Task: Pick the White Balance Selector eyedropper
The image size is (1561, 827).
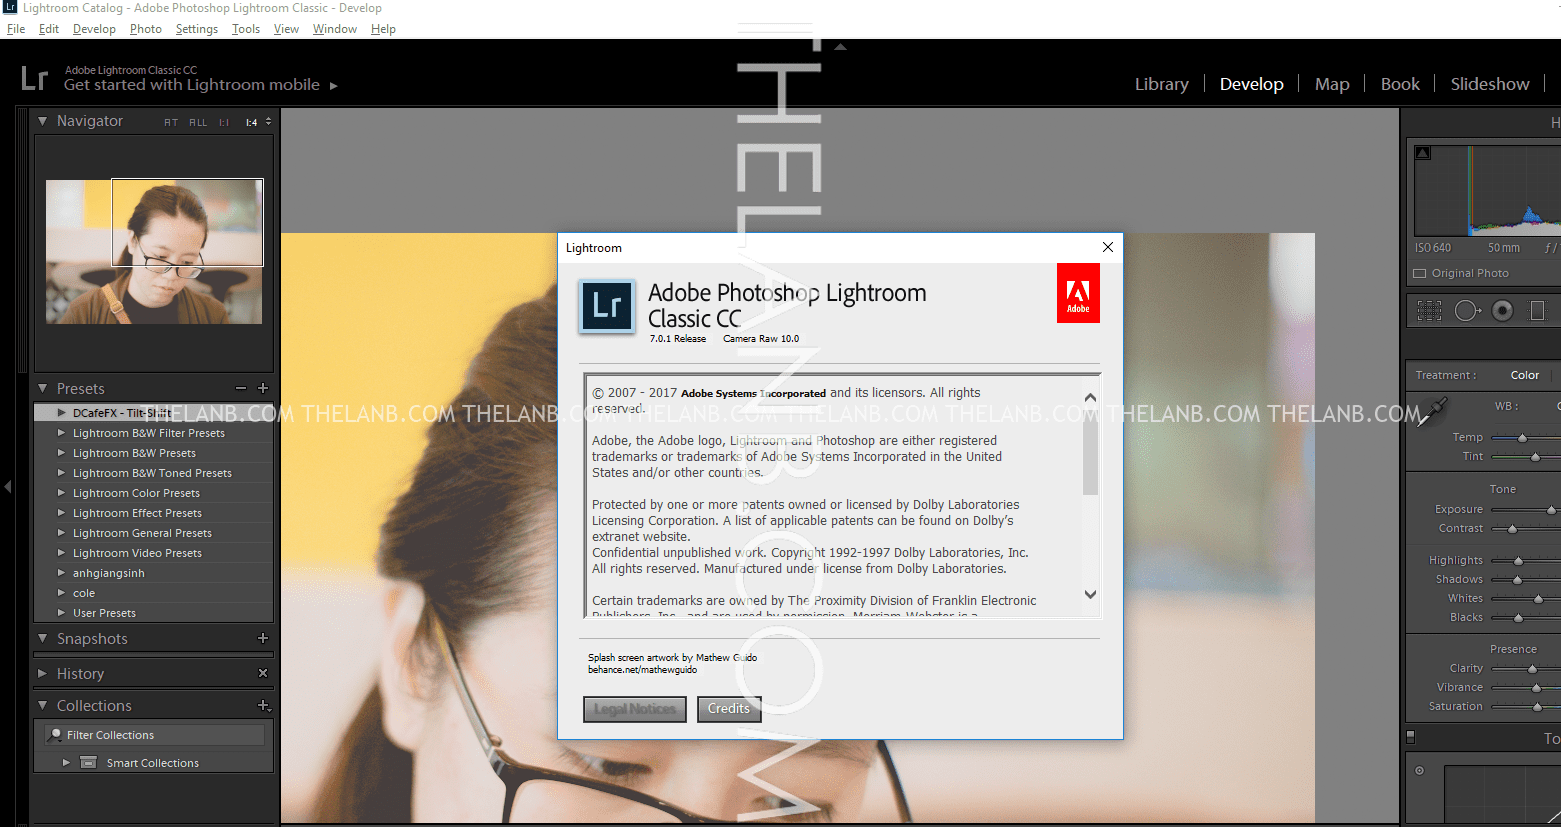Action: [1434, 410]
